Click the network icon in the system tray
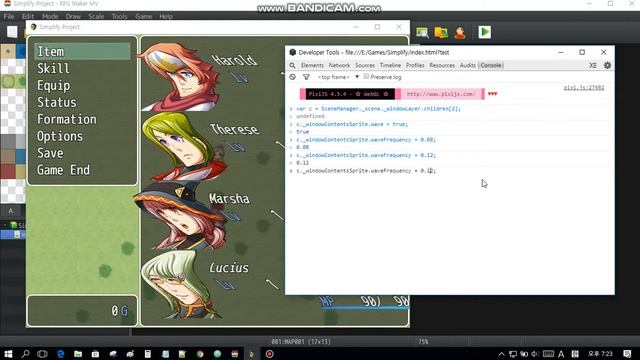 pyautogui.click(x=513, y=354)
